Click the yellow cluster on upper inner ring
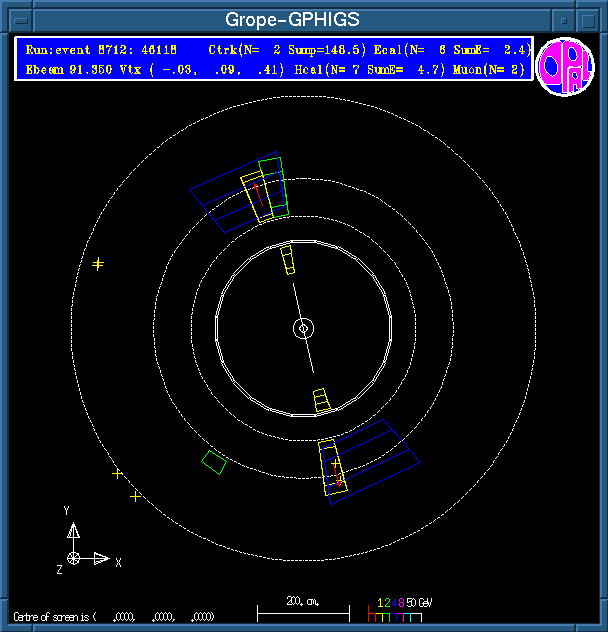608x632 pixels. point(287,259)
